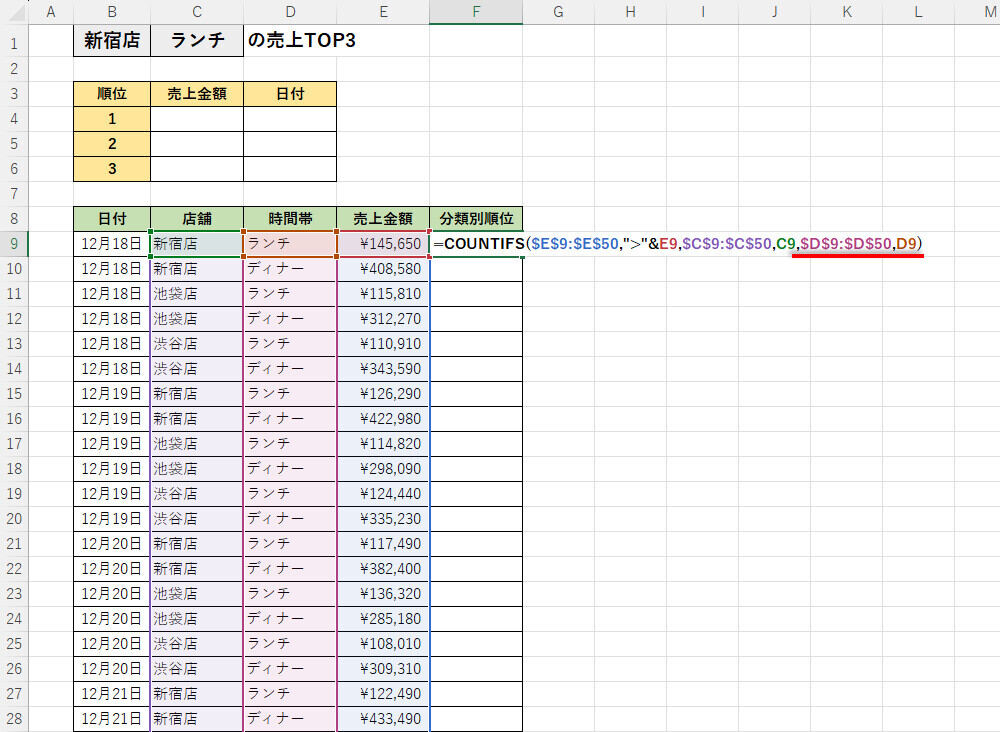The width and height of the screenshot is (1000, 732).
Task: Select the empty 分類別順位 cell in row 10
Action: tap(475, 269)
